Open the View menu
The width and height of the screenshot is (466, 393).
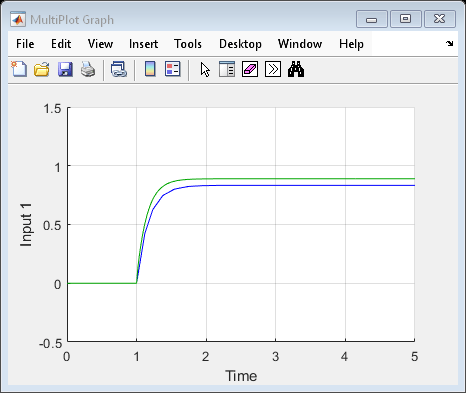click(100, 44)
